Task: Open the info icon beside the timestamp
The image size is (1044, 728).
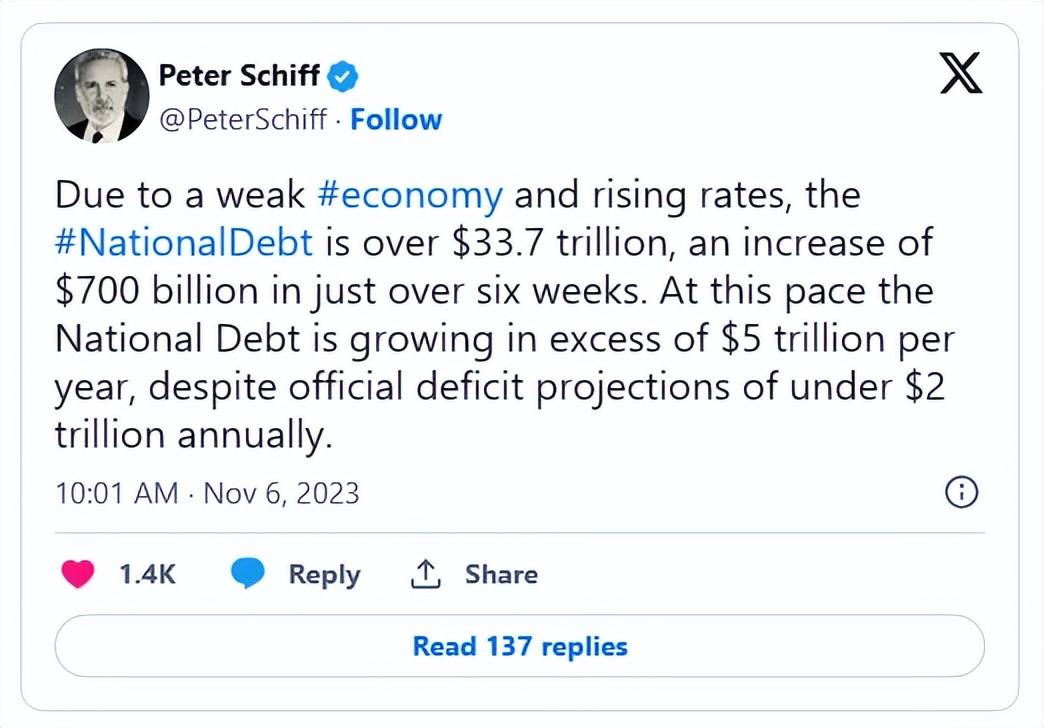Action: click(960, 492)
